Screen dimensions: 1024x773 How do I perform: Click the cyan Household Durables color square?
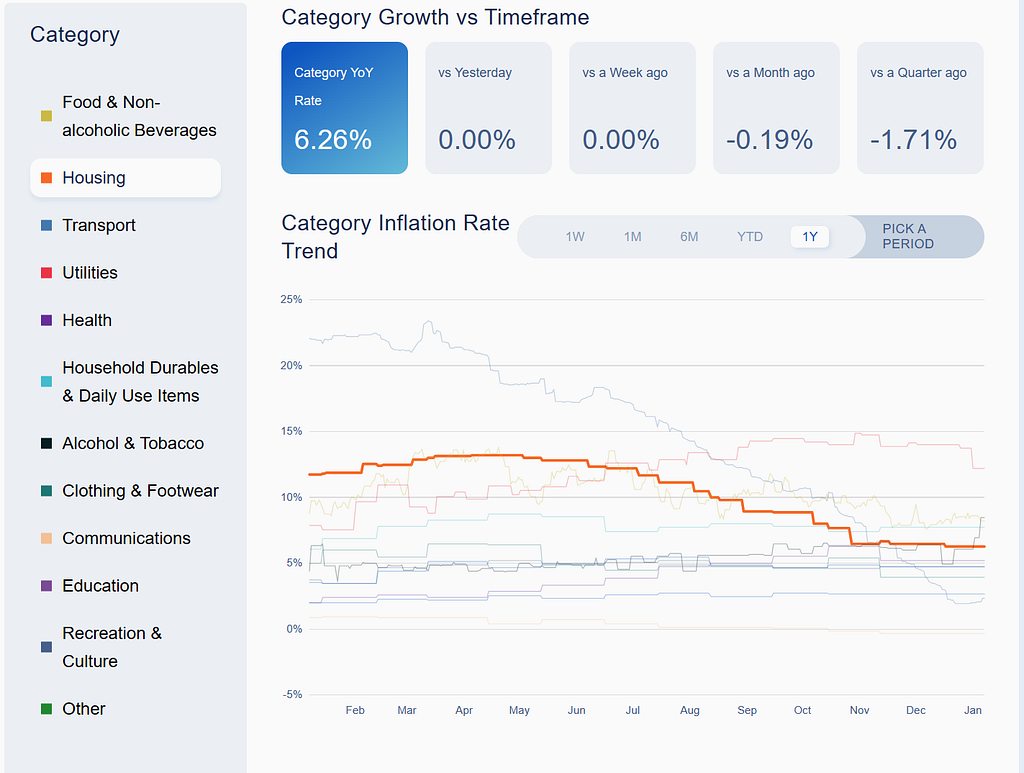tap(46, 382)
